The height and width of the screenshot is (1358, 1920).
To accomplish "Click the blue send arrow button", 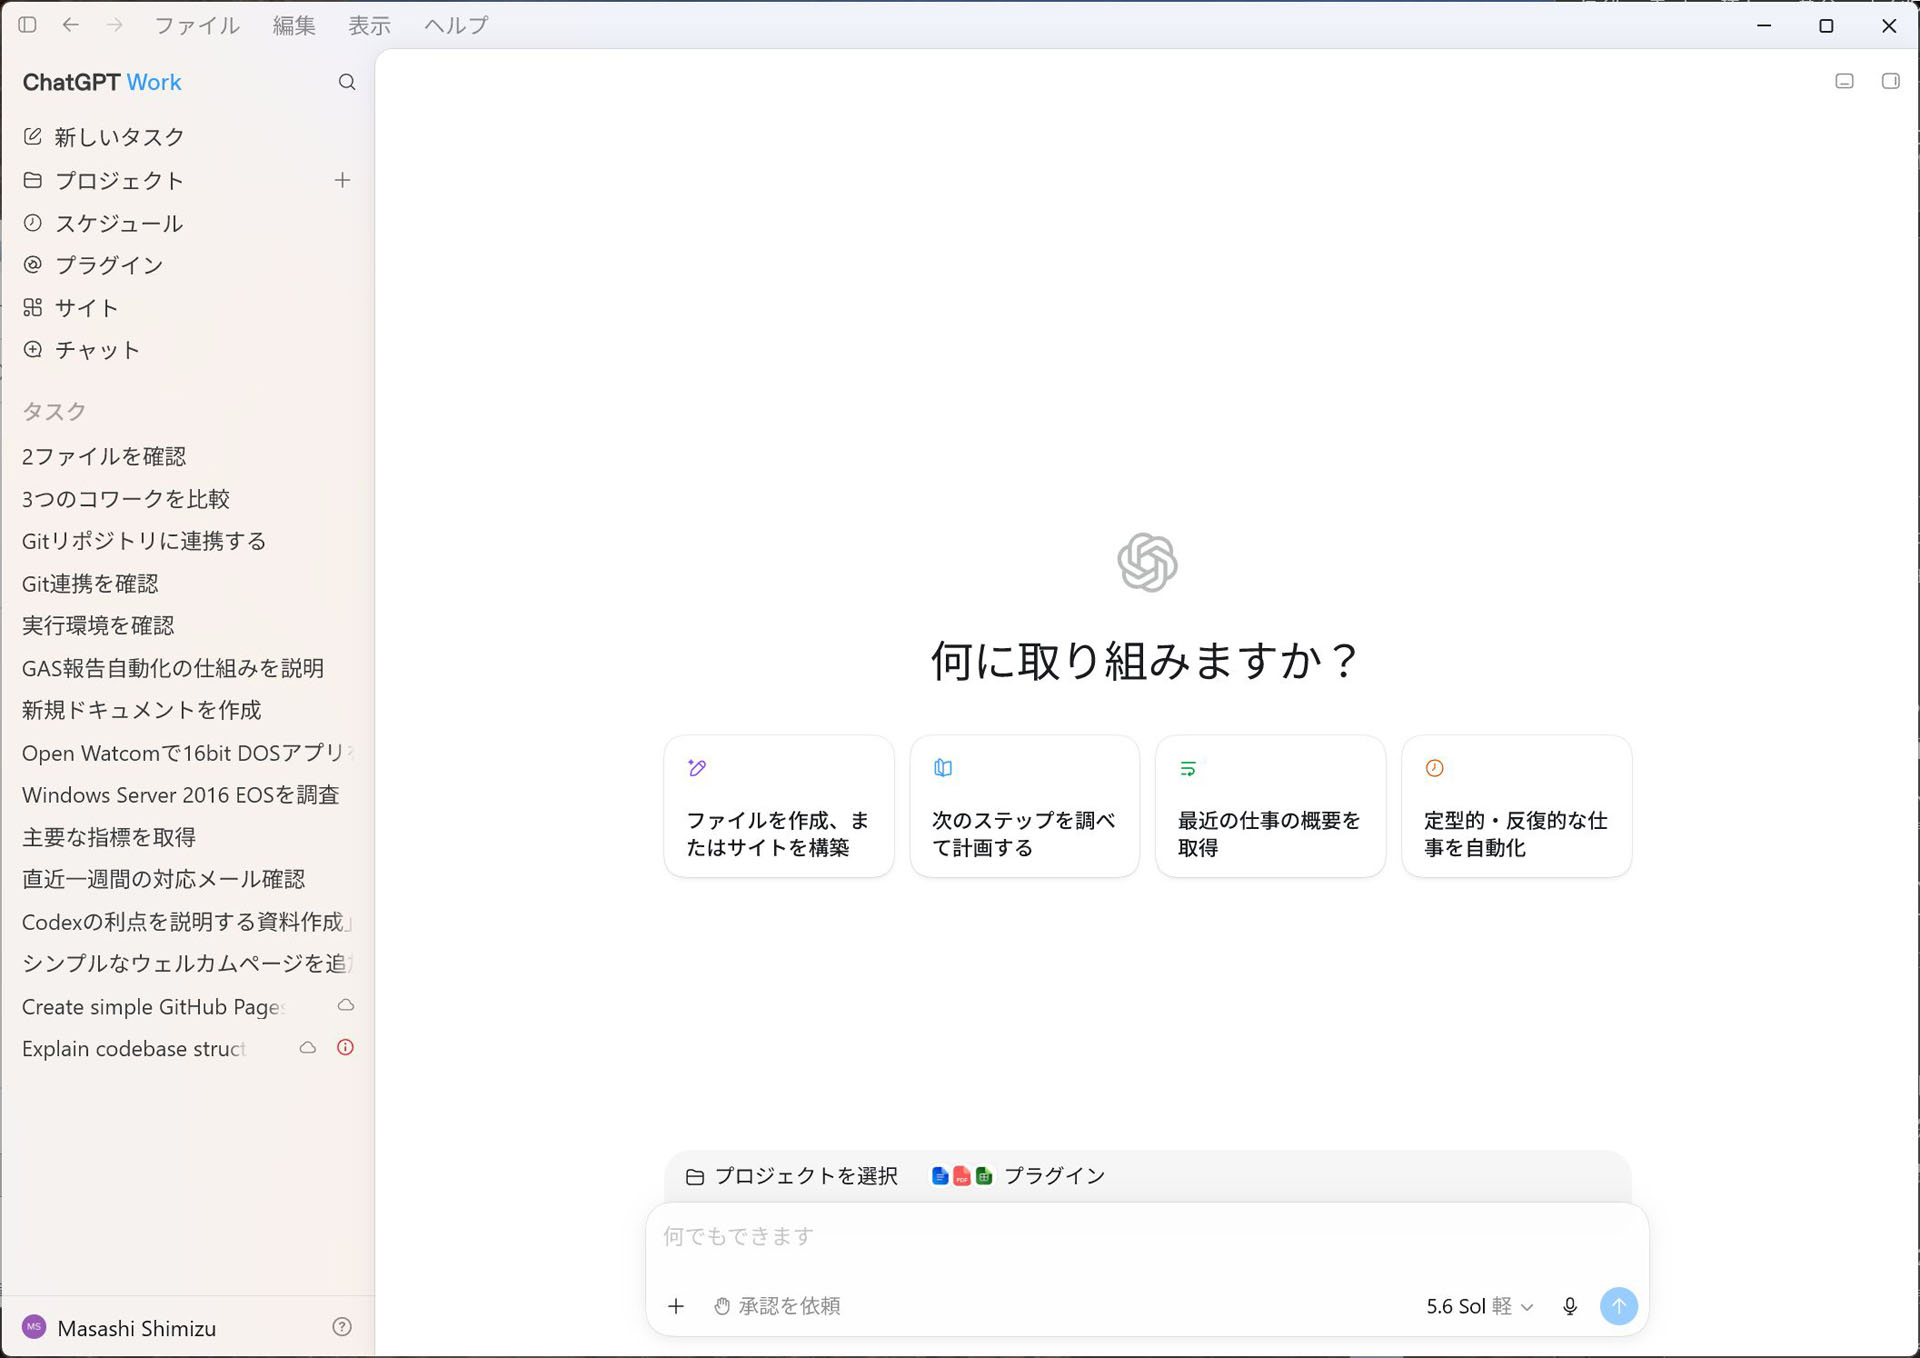I will click(x=1619, y=1306).
